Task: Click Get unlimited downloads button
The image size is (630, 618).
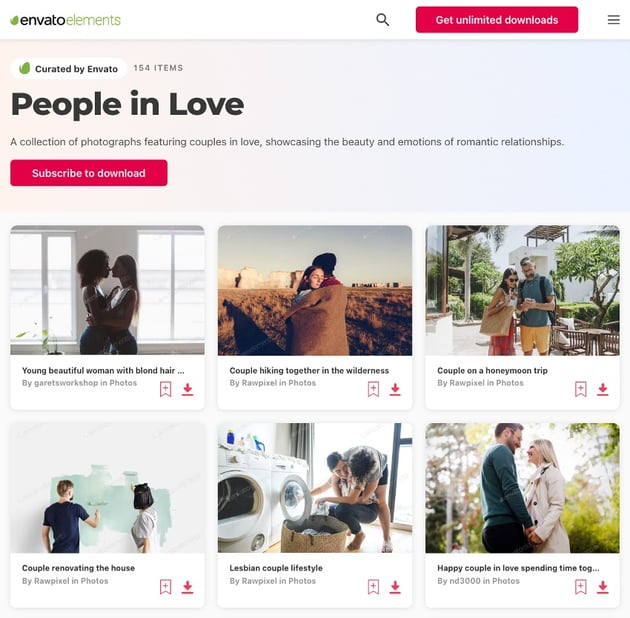Action: [497, 20]
